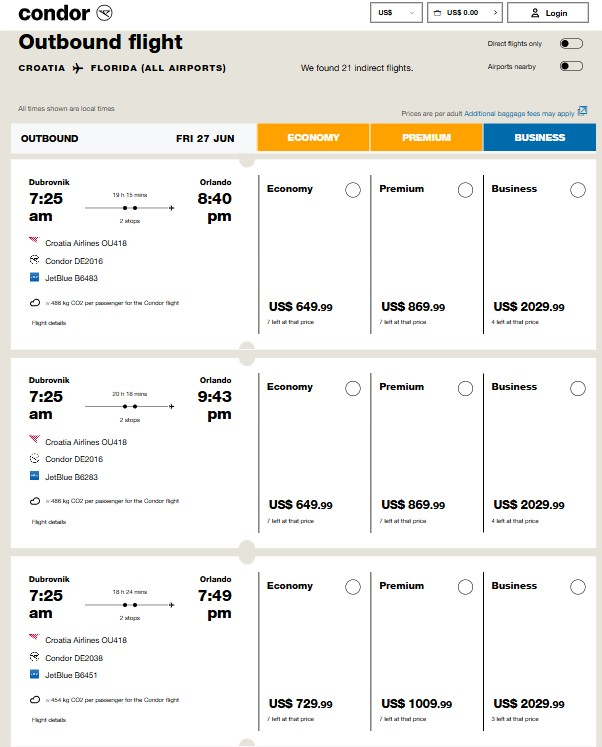Viewport: 602px width, 747px height.
Task: Click JetBlue logo beside B6283
Action: pos(34,475)
